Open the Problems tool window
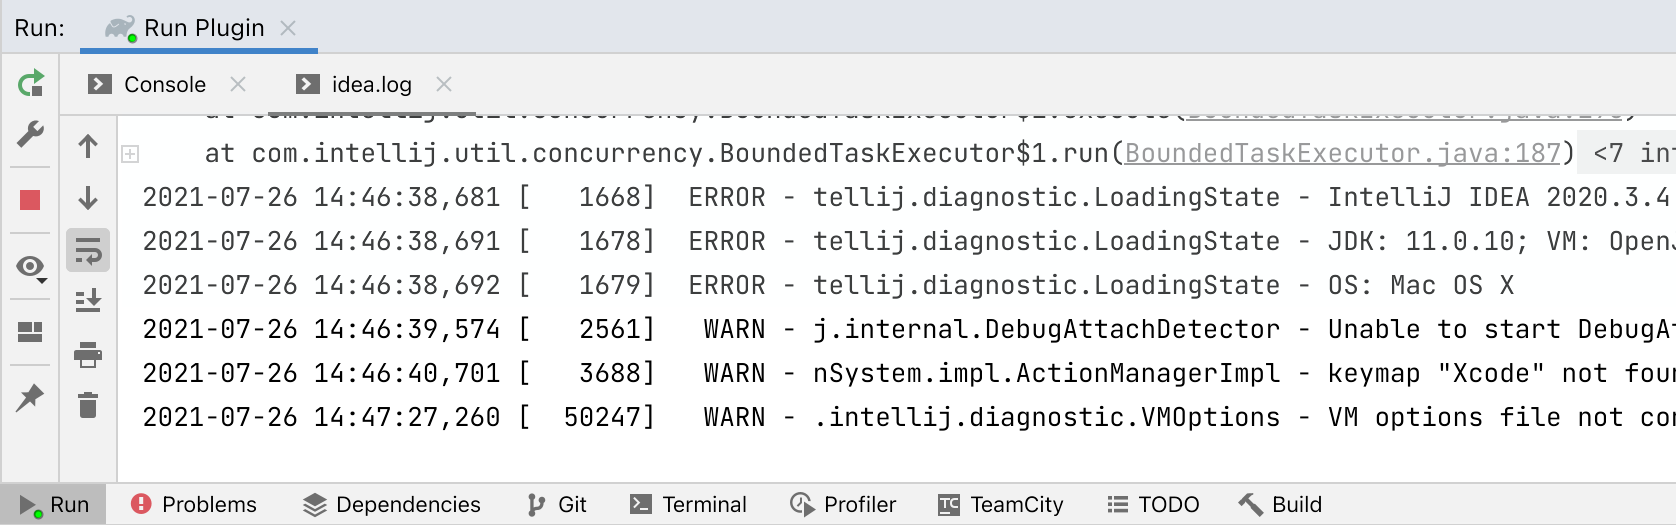Viewport: 1676px width, 525px height. point(194,504)
